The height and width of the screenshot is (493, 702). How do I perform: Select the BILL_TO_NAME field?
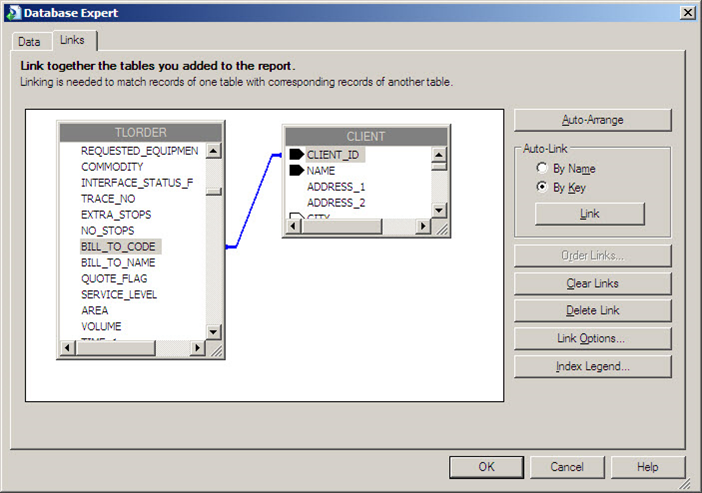[x=118, y=262]
